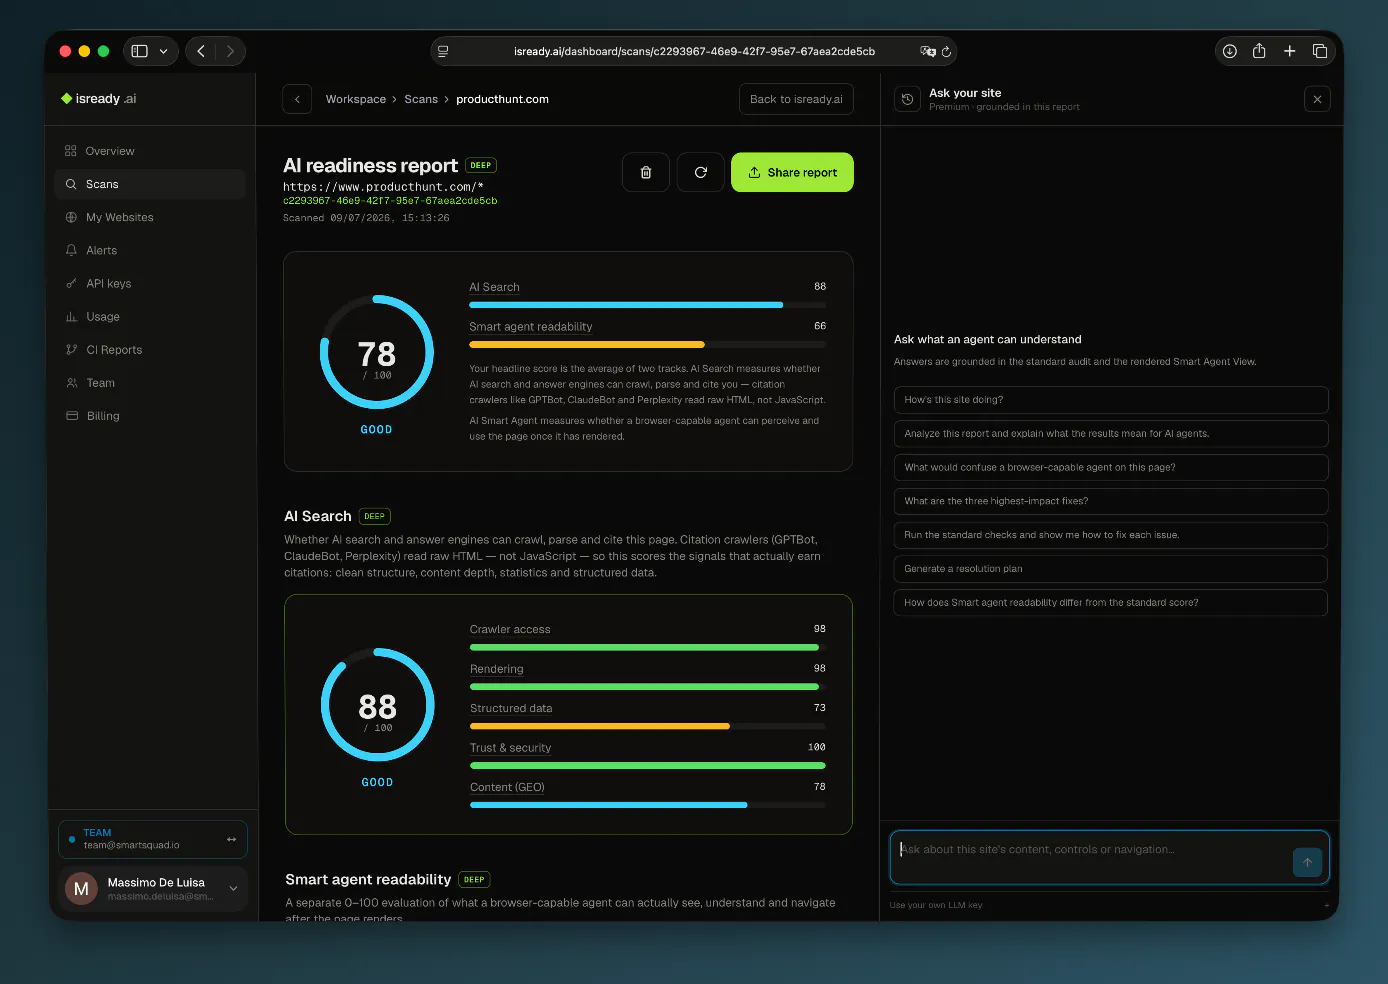This screenshot has height=984, width=1388.
Task: Expand 'Use your own LLM key' section
Action: tap(1110, 905)
